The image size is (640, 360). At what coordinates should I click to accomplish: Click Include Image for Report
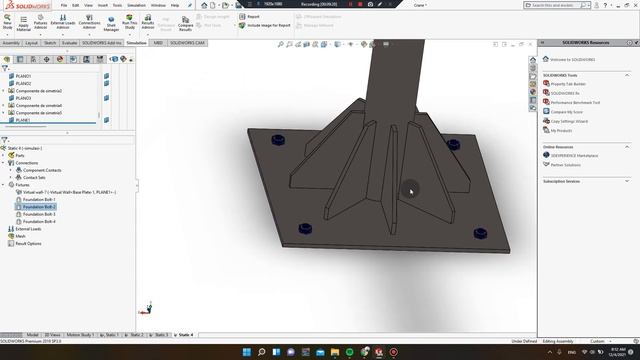click(x=264, y=25)
